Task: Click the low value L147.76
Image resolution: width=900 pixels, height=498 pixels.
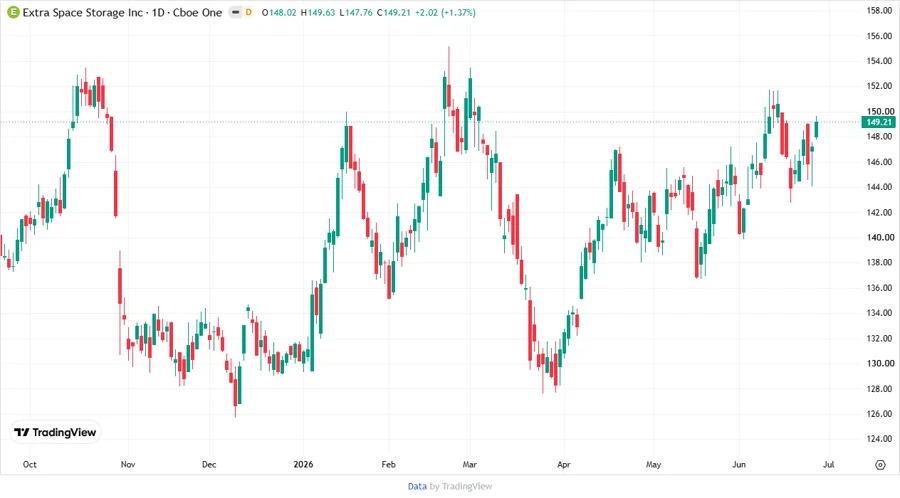Action: point(356,12)
